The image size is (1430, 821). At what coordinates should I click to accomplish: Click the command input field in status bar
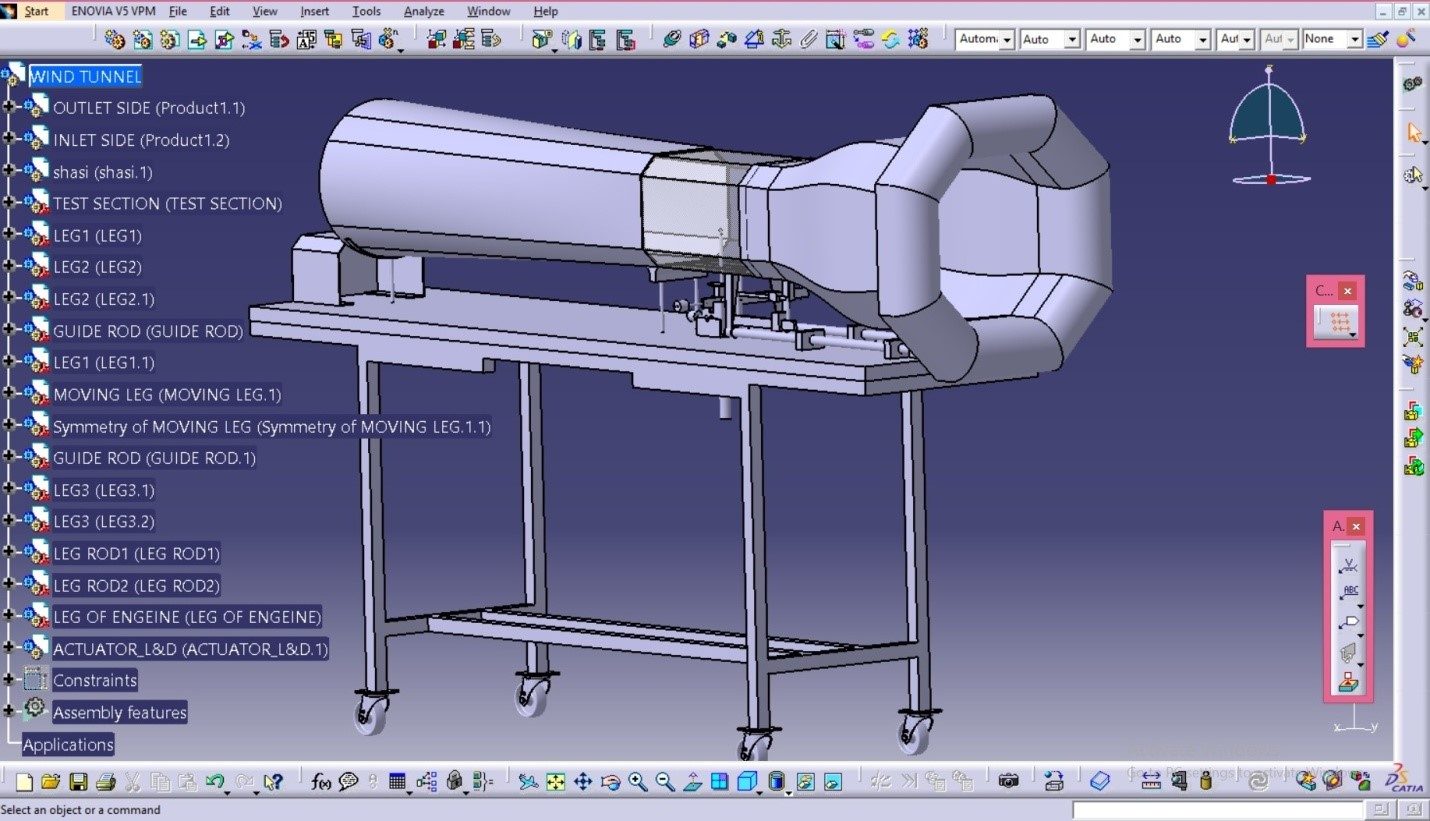[x=1220, y=809]
